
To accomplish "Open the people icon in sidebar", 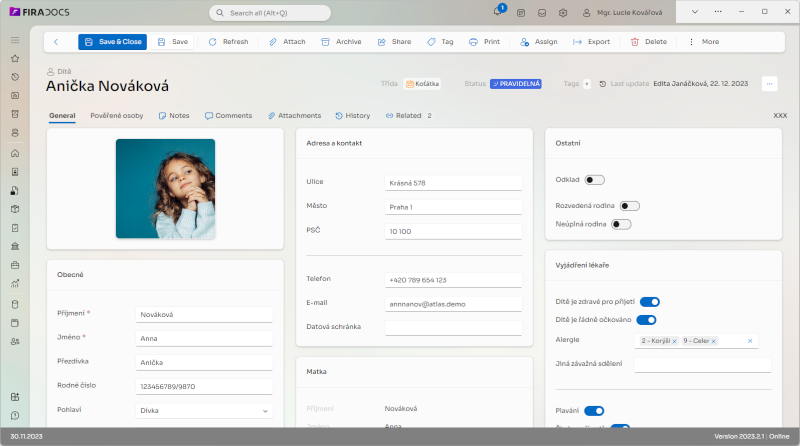I will (15, 341).
